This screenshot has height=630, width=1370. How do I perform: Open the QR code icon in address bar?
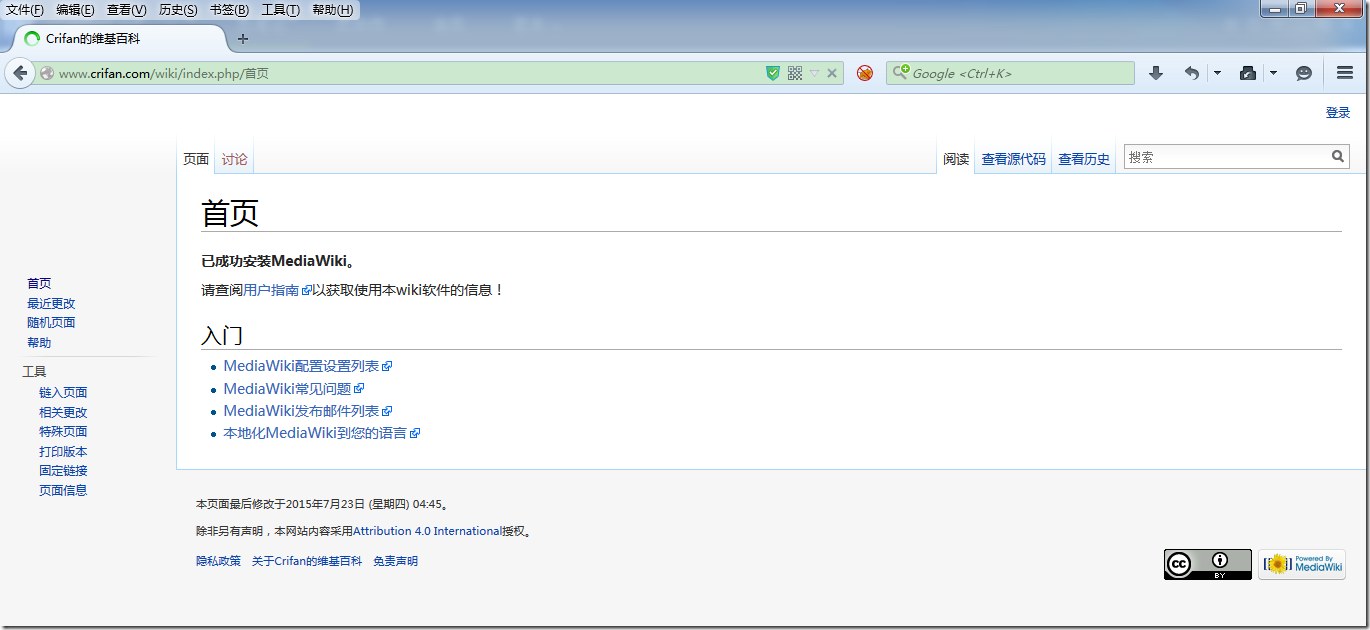click(795, 73)
